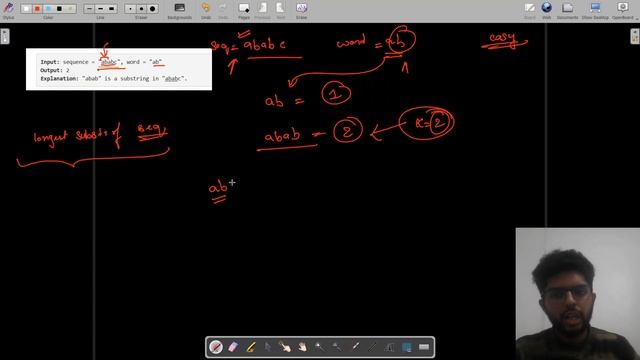Image resolution: width=640 pixels, height=360 pixels.
Task: Click the Redo button
Action: tap(223, 10)
